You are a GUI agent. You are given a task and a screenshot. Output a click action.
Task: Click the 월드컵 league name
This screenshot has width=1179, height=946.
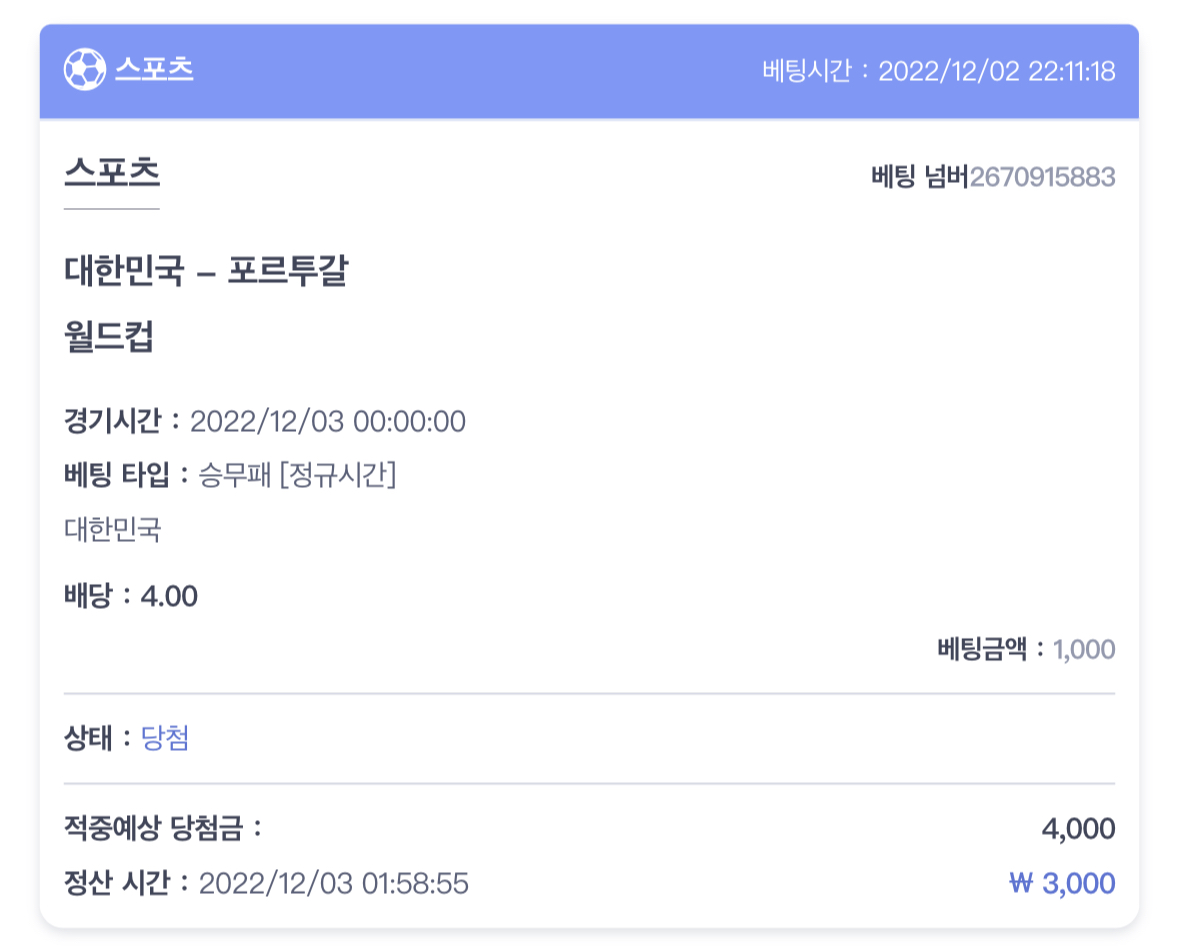tap(109, 336)
